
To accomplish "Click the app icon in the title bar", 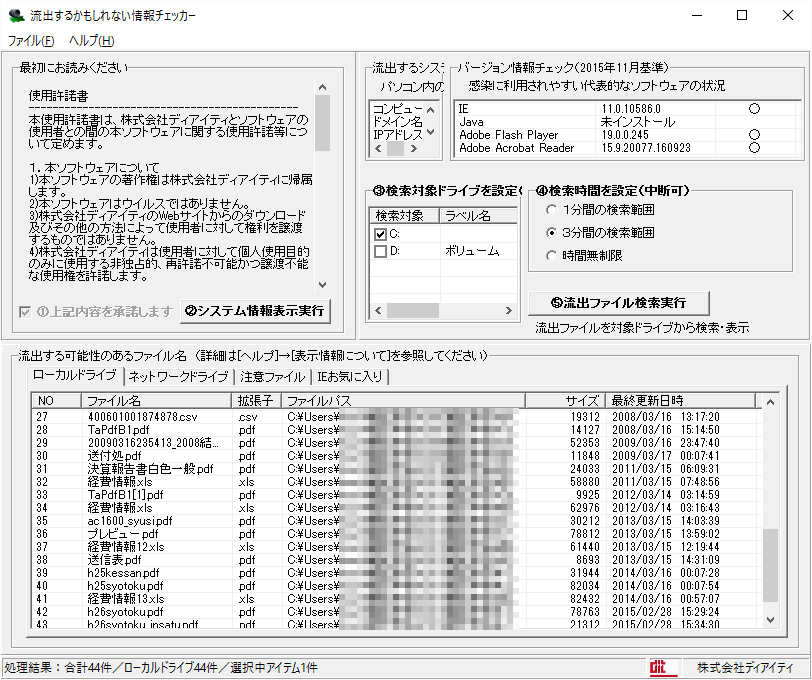I will tap(16, 16).
